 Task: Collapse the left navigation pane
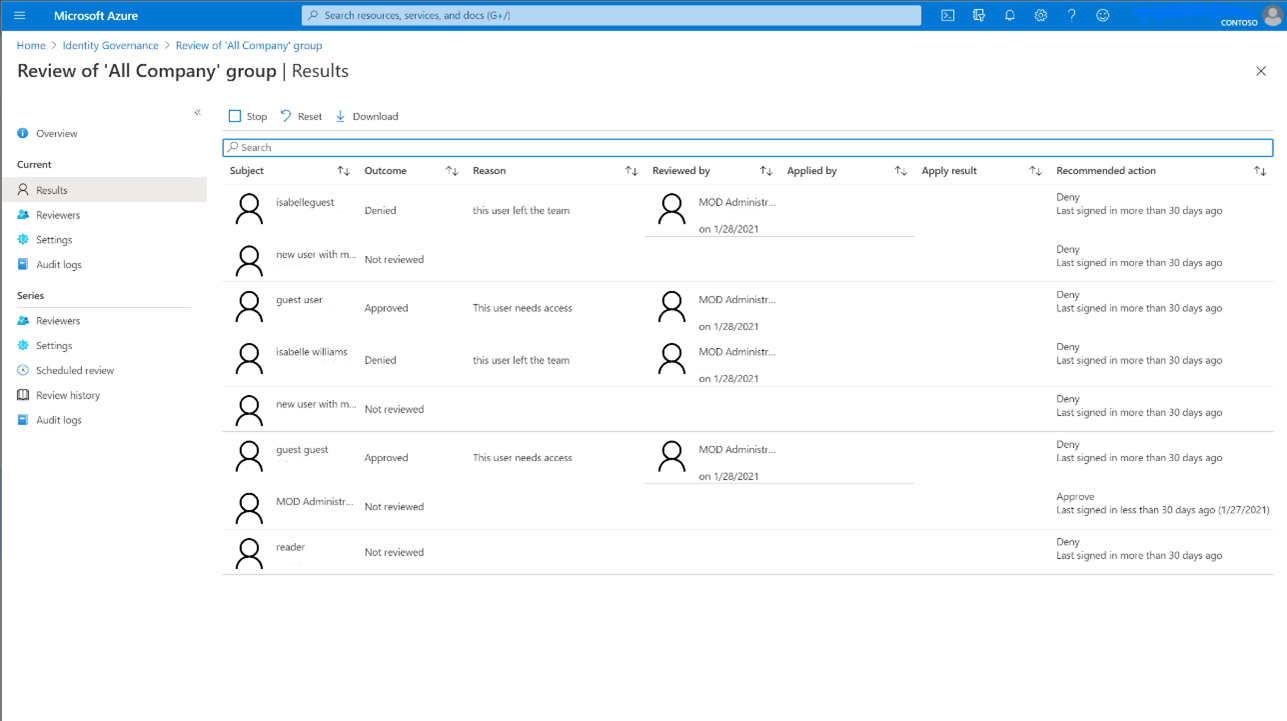click(x=197, y=112)
